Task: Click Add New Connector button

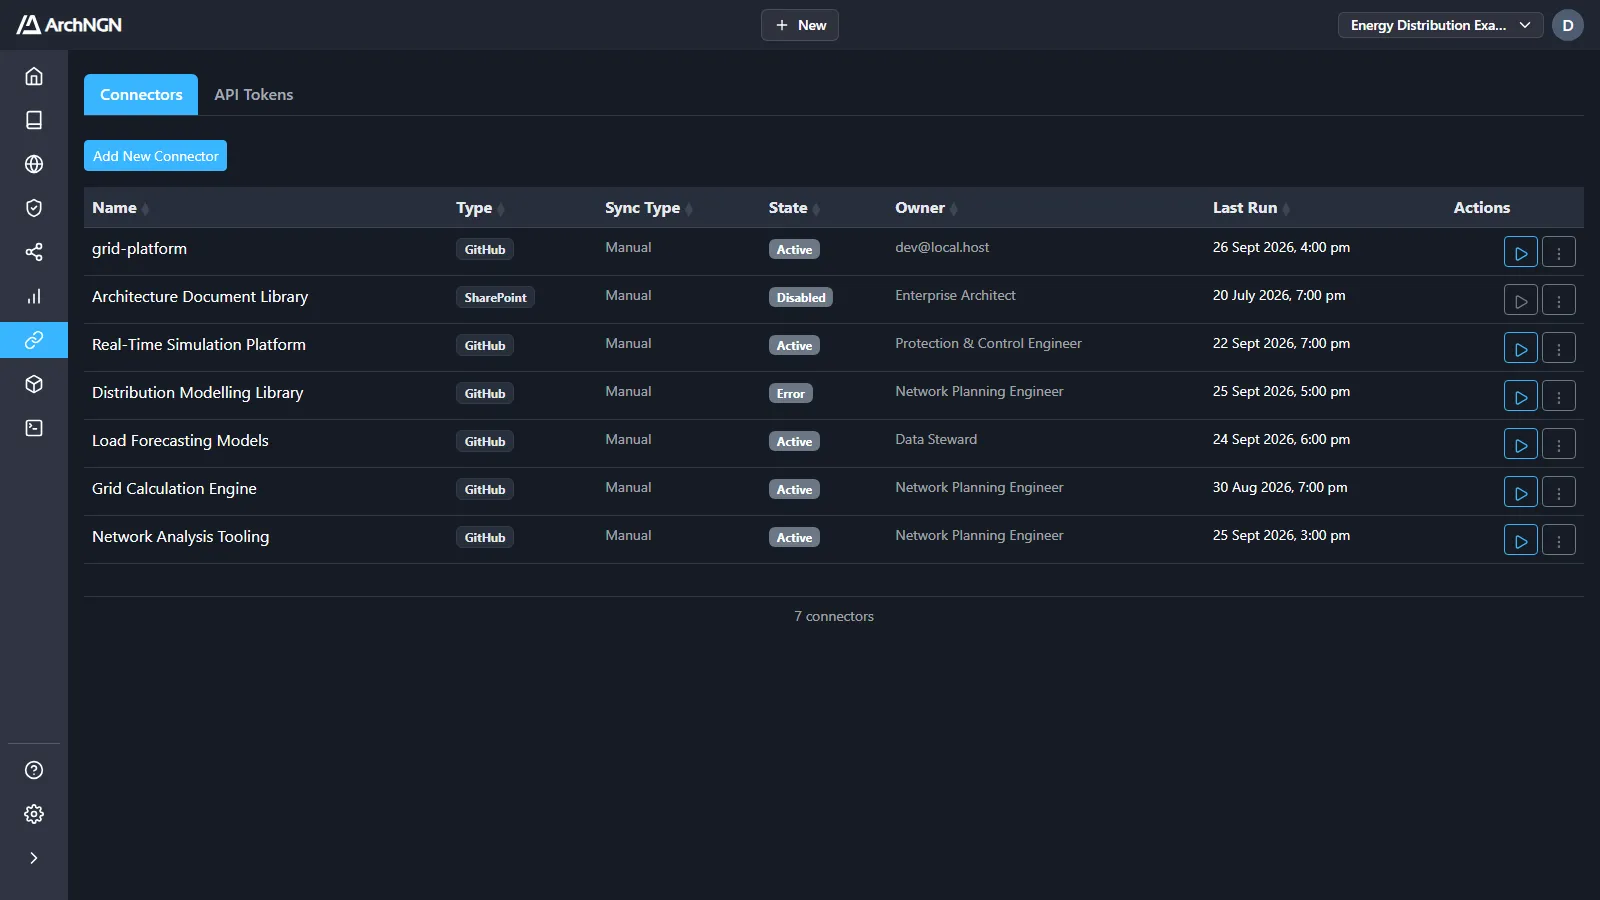Action: pyautogui.click(x=155, y=156)
